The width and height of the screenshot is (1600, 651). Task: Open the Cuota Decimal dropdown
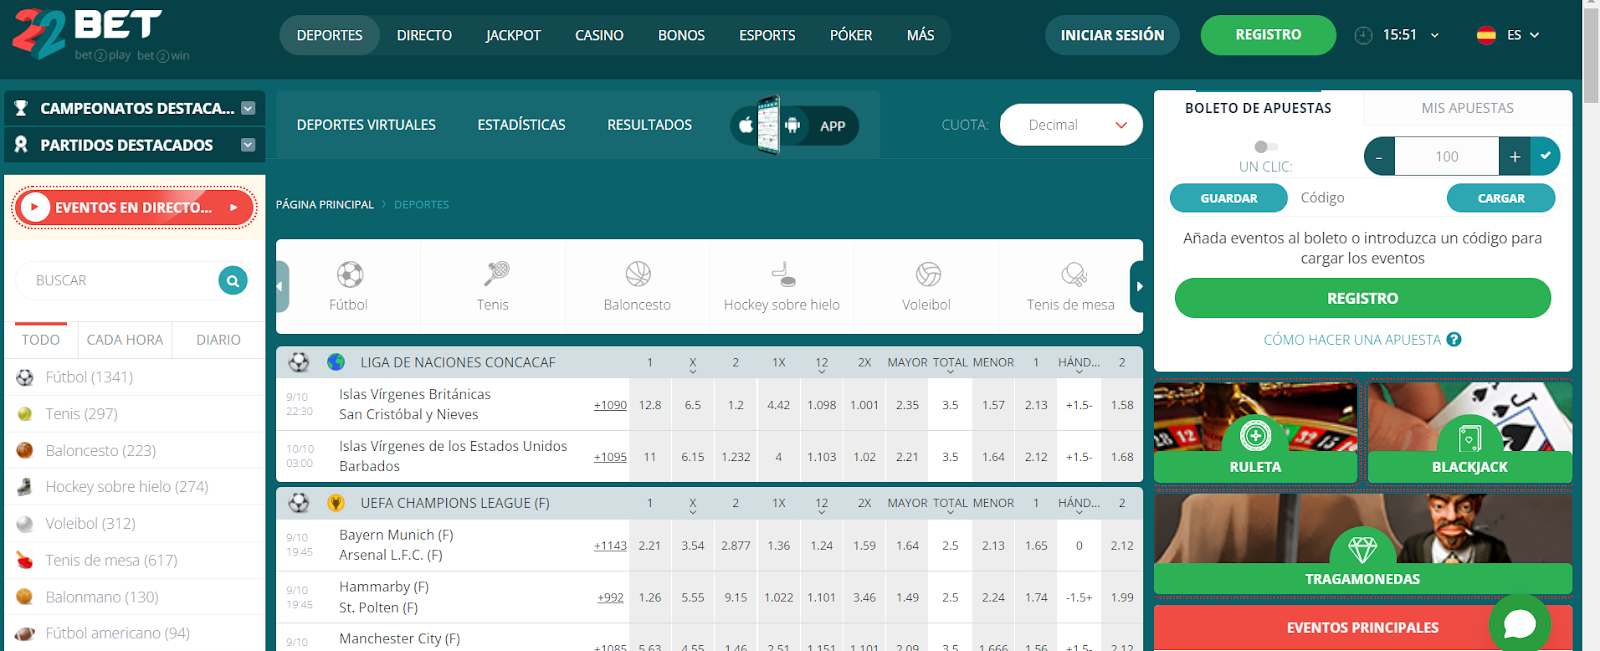pyautogui.click(x=1071, y=125)
